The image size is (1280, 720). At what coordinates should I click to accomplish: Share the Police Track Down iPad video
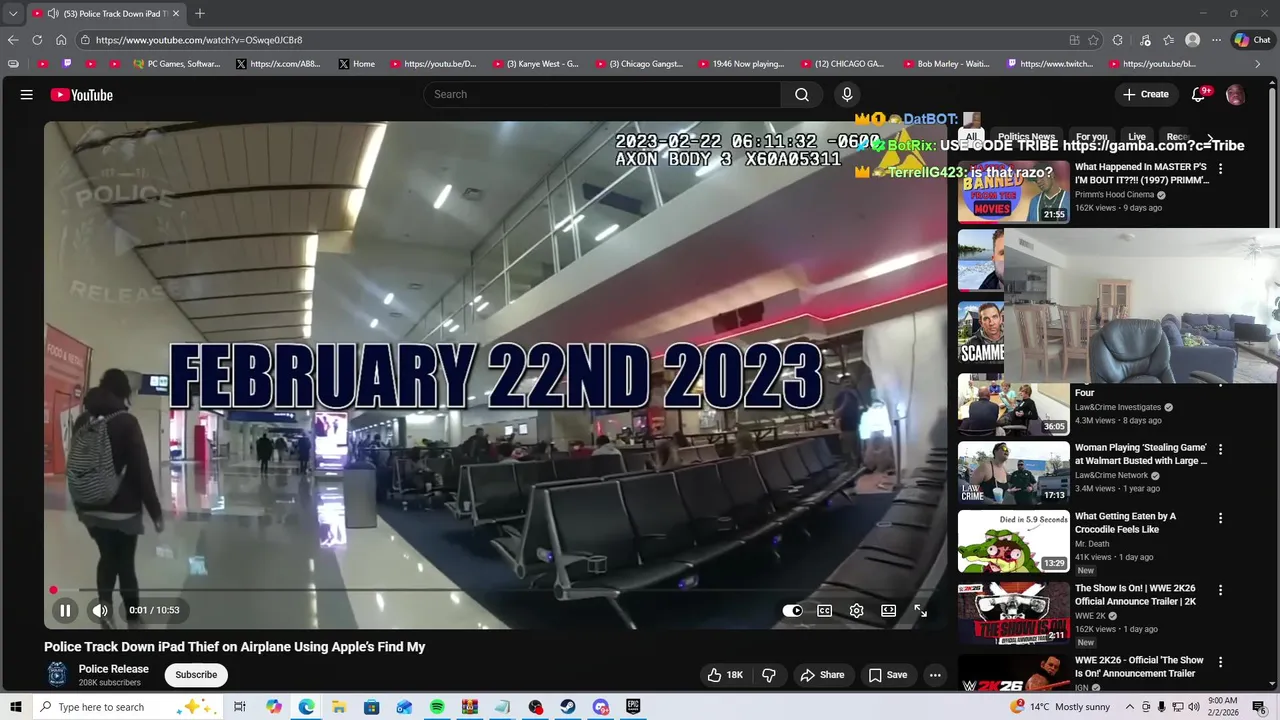(822, 675)
